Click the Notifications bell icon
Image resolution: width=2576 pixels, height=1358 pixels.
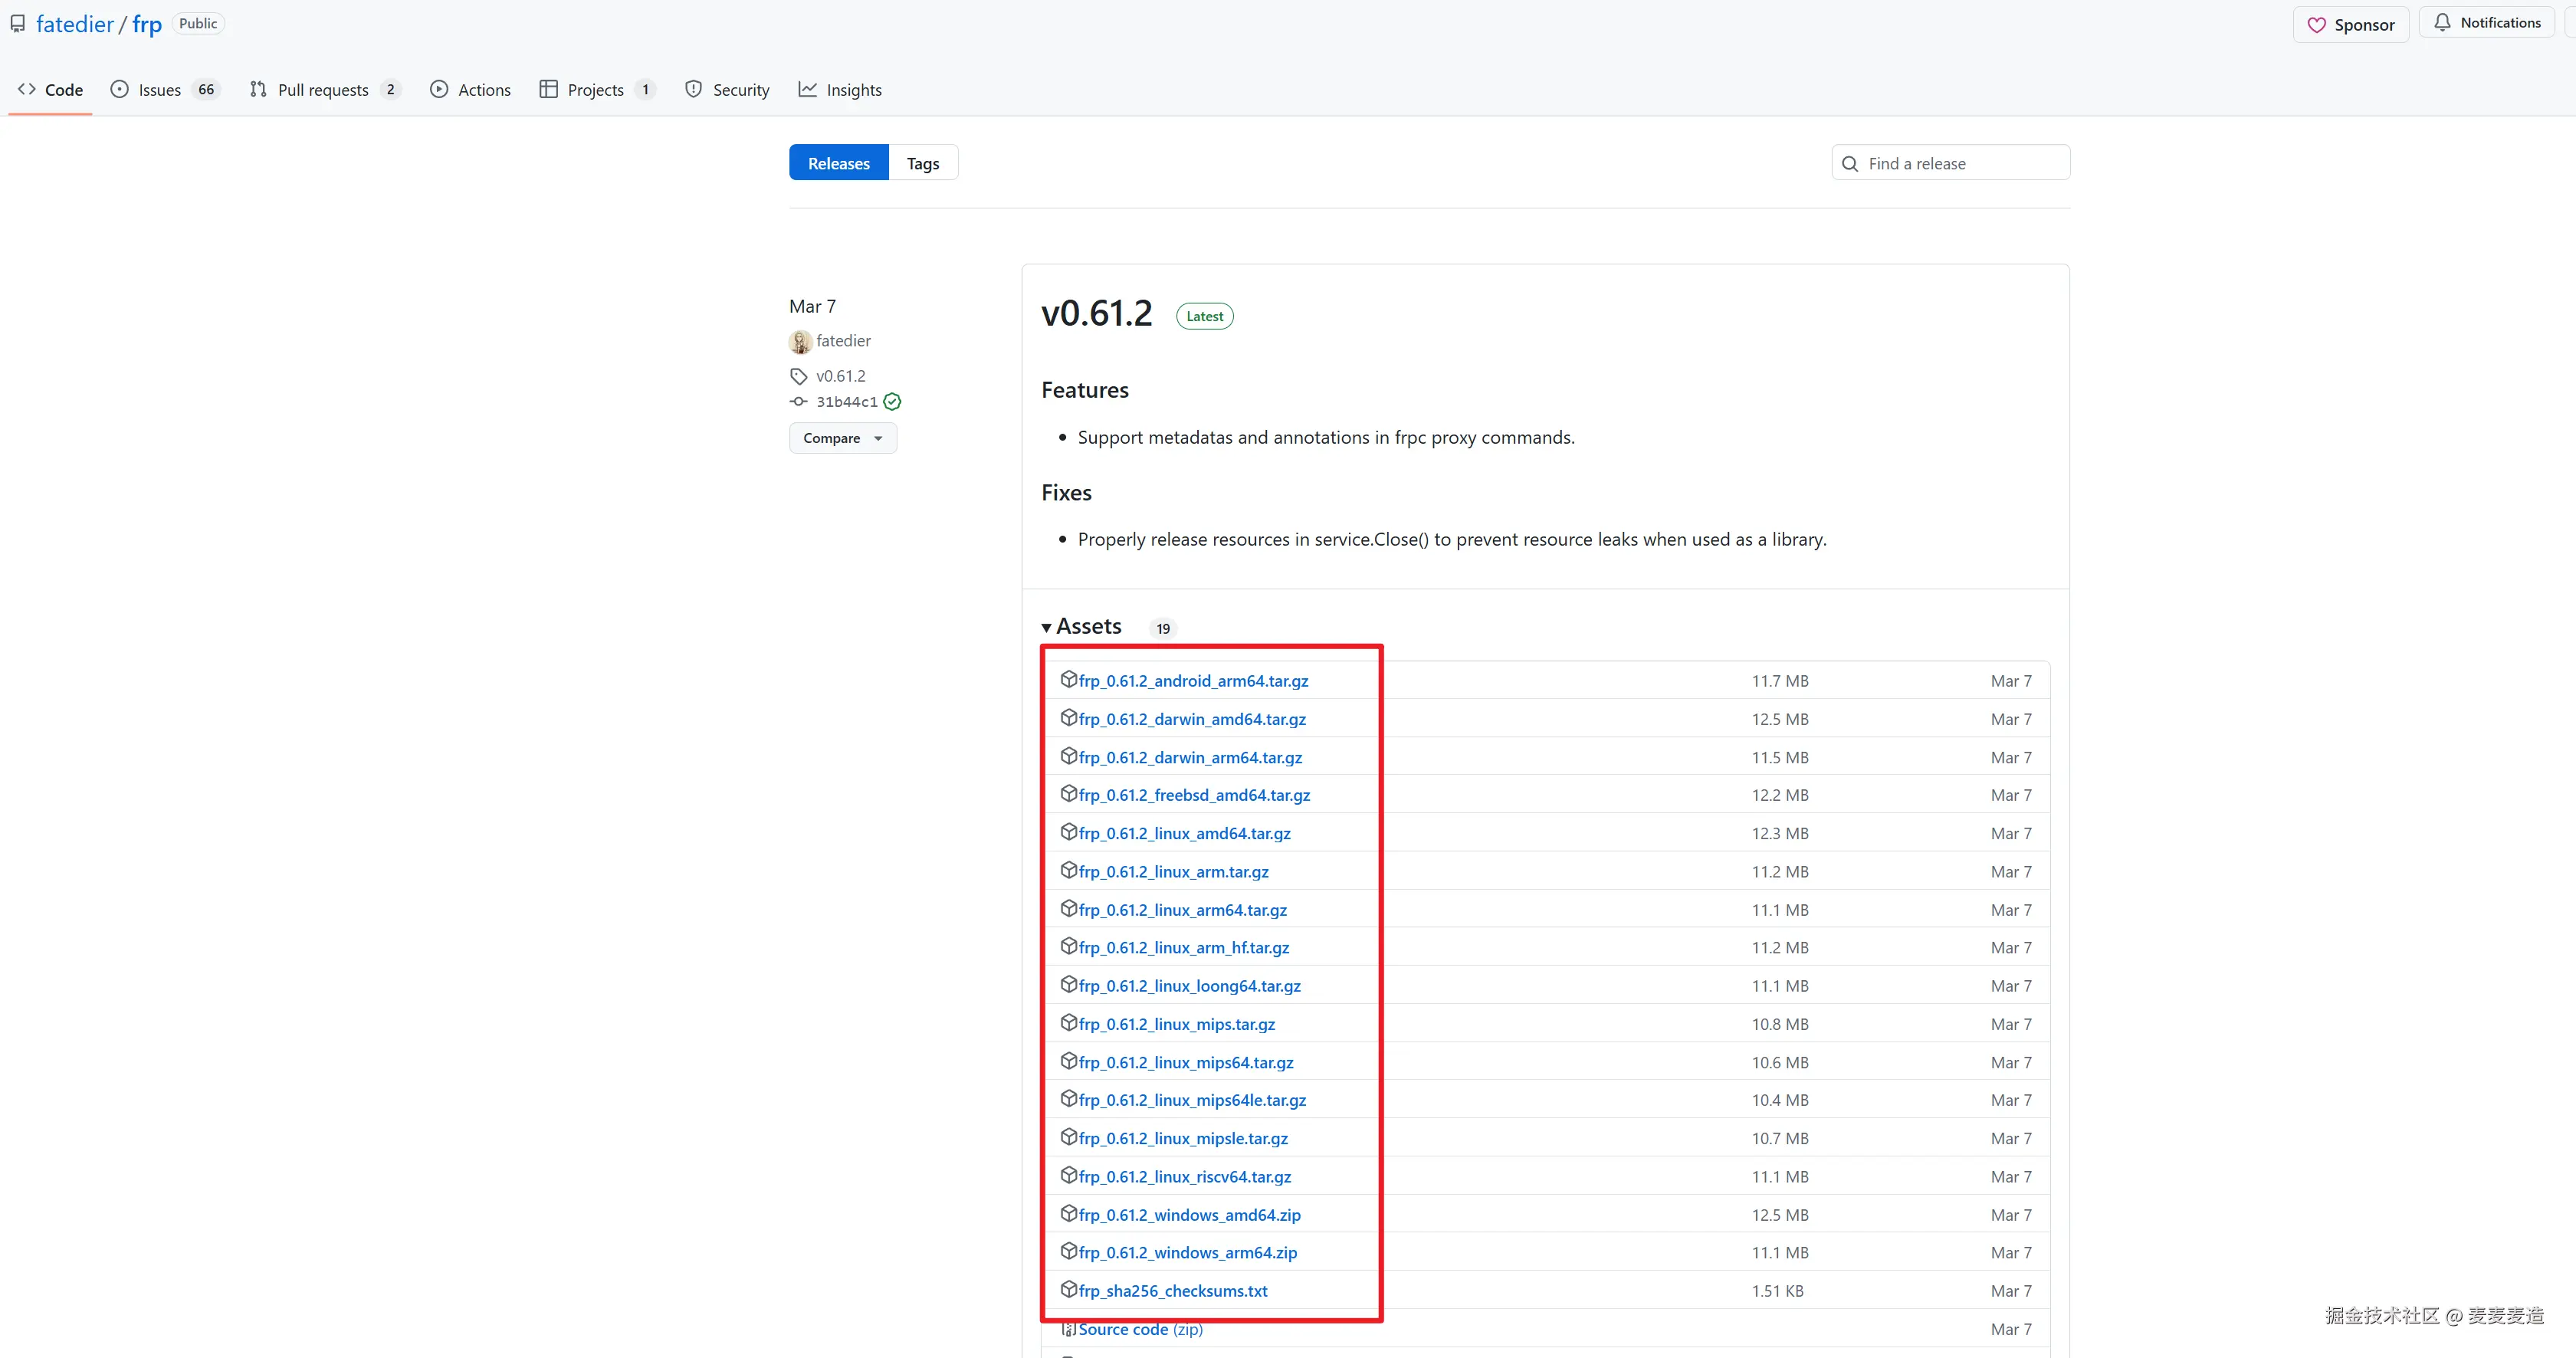[x=2442, y=22]
